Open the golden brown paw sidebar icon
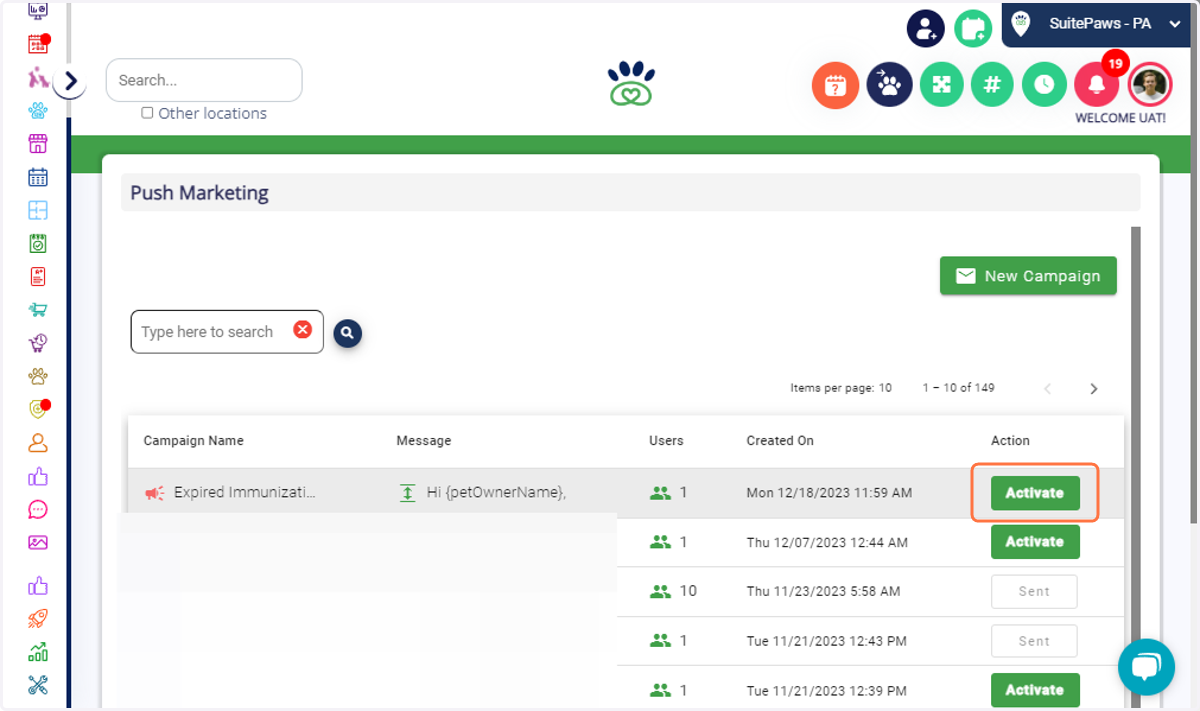This screenshot has width=1200, height=711. coord(38,376)
